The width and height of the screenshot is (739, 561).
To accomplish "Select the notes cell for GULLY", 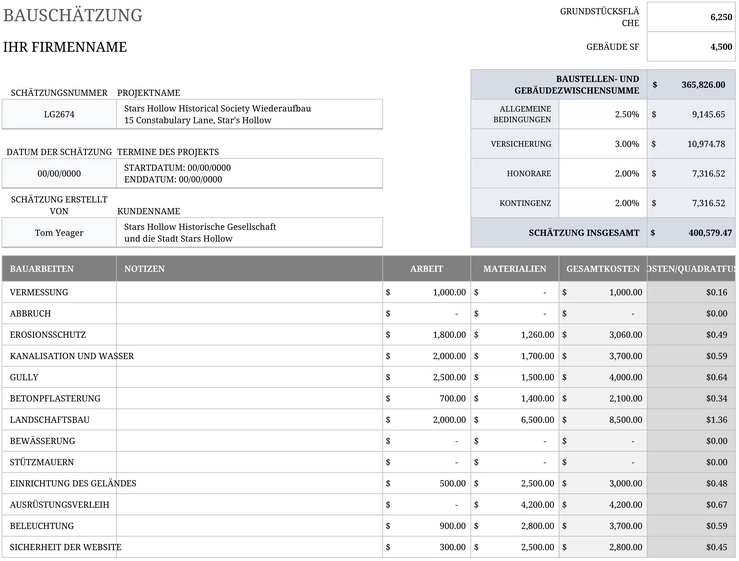I will (249, 377).
